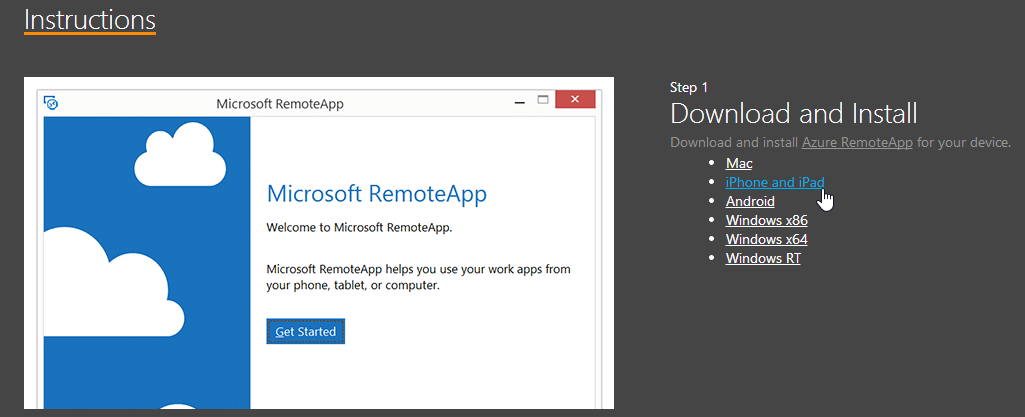1025x417 pixels.
Task: Open the Windows x86 download link
Action: click(x=766, y=220)
